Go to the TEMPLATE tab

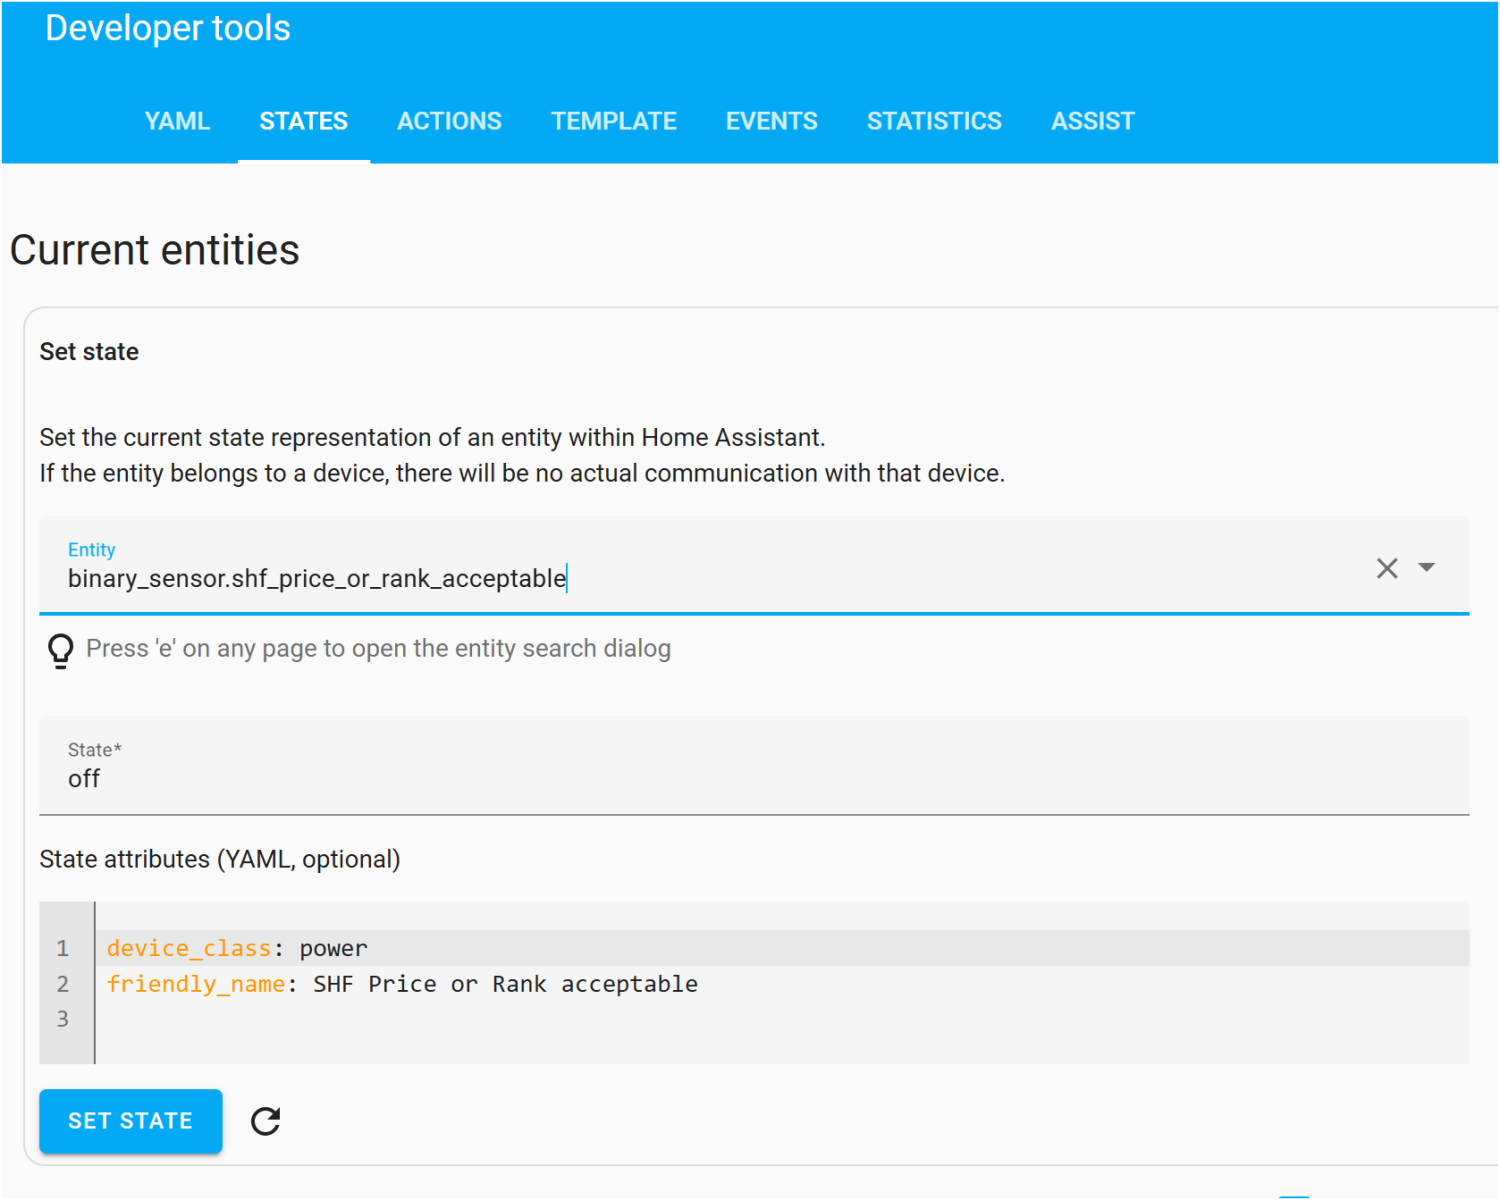(613, 121)
